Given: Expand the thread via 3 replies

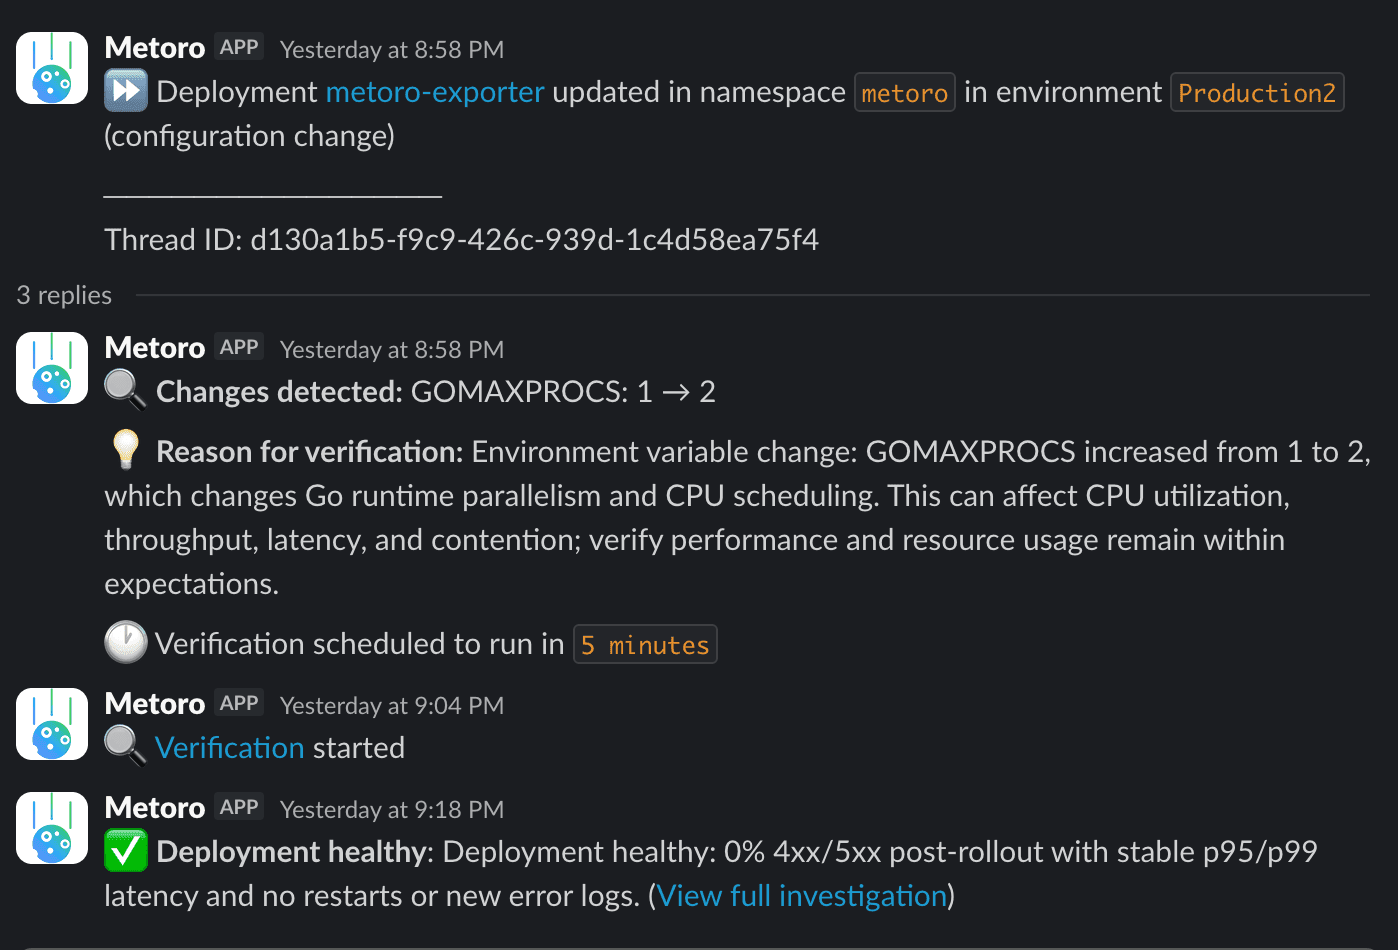Looking at the screenshot, I should (63, 294).
